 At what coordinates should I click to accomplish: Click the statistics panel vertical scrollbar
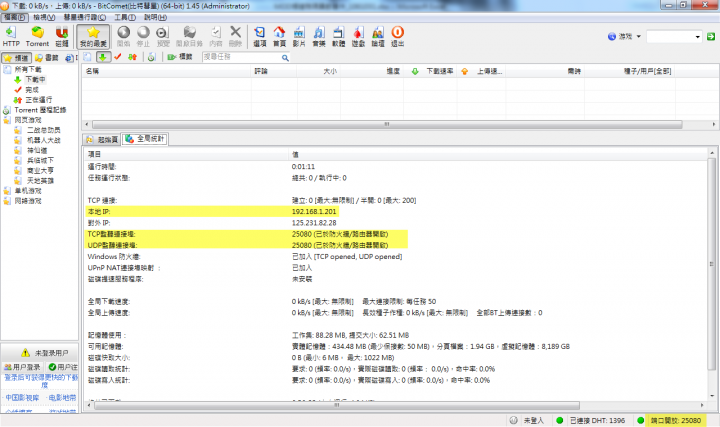coord(712,264)
